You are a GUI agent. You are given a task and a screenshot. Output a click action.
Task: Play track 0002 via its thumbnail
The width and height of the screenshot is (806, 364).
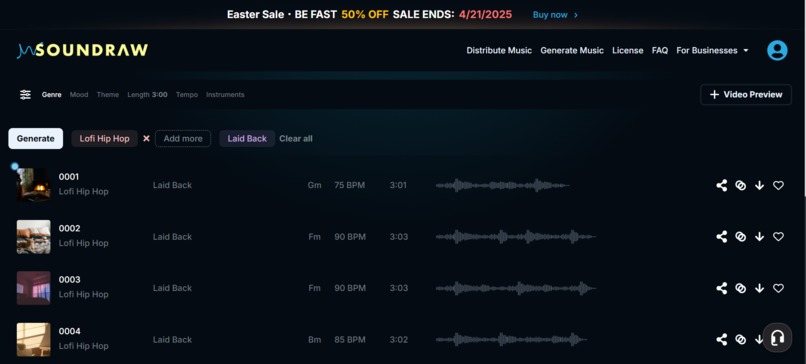(x=33, y=236)
